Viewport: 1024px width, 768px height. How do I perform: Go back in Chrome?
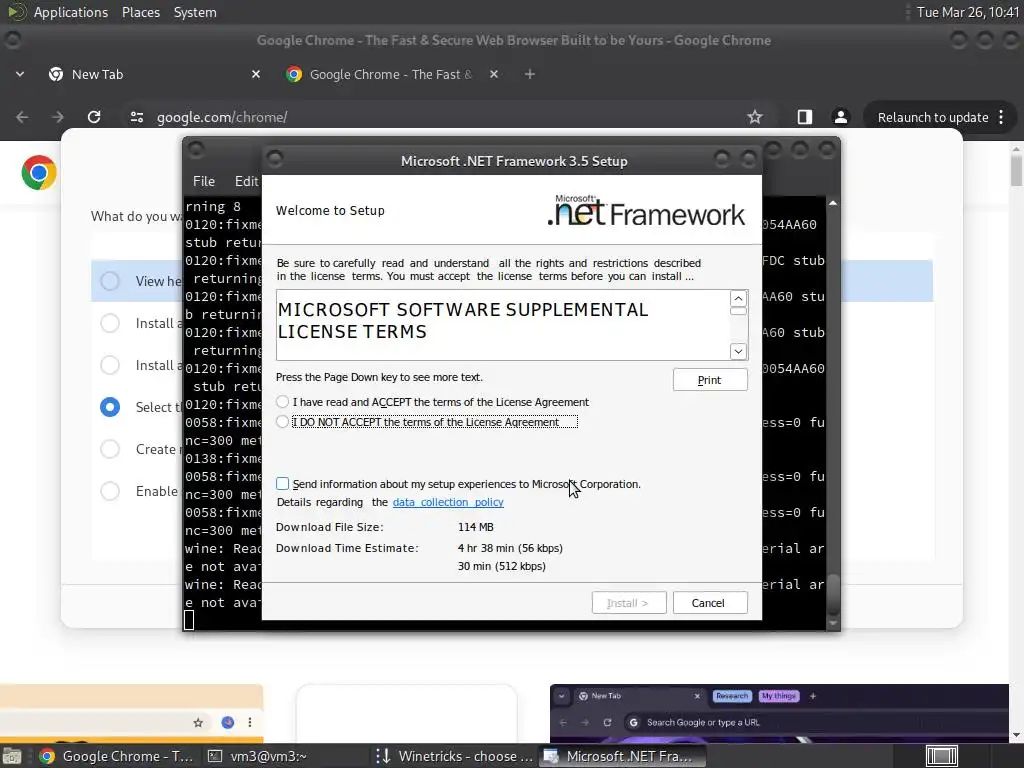tap(22, 117)
